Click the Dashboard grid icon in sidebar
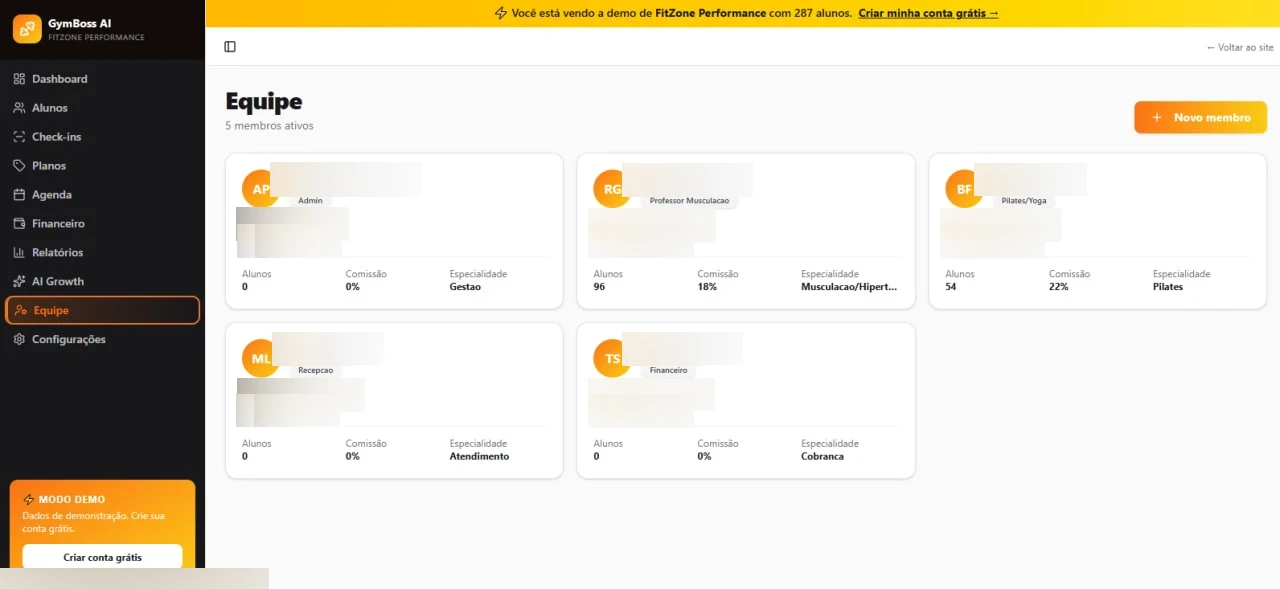 pos(19,79)
